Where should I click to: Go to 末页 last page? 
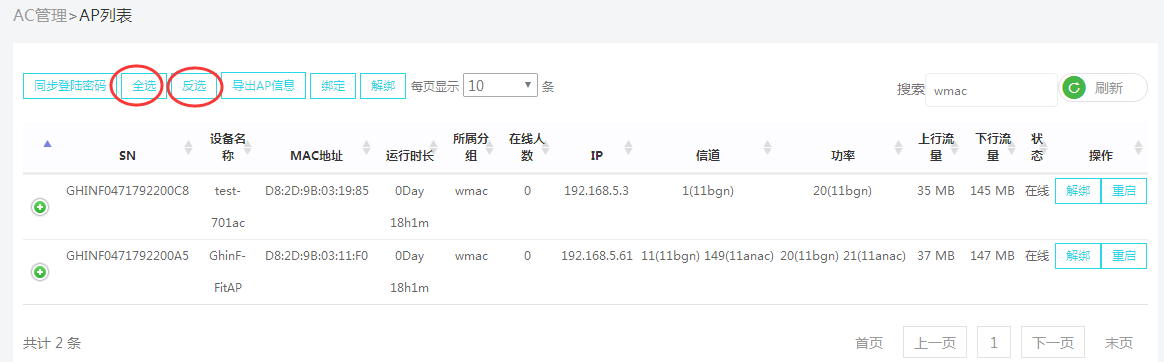coord(1119,343)
